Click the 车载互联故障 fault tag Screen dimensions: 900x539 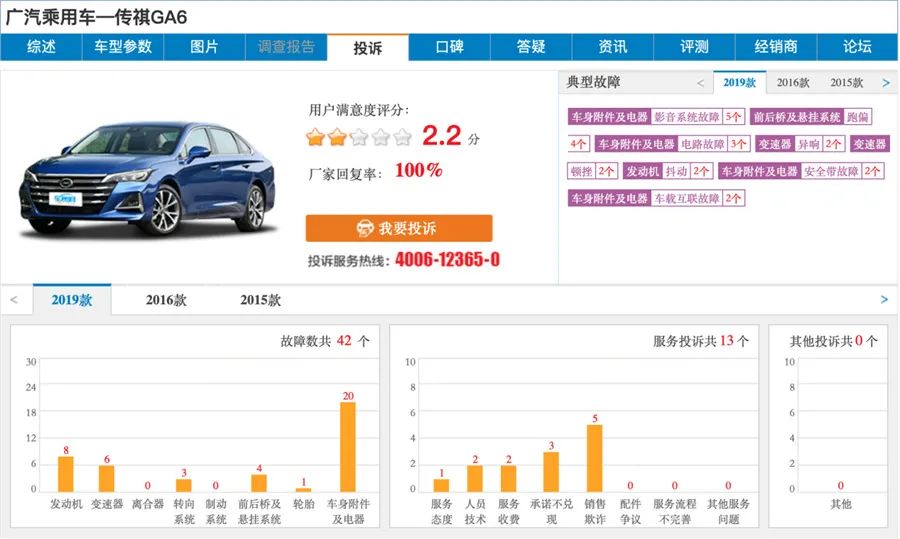(x=687, y=198)
